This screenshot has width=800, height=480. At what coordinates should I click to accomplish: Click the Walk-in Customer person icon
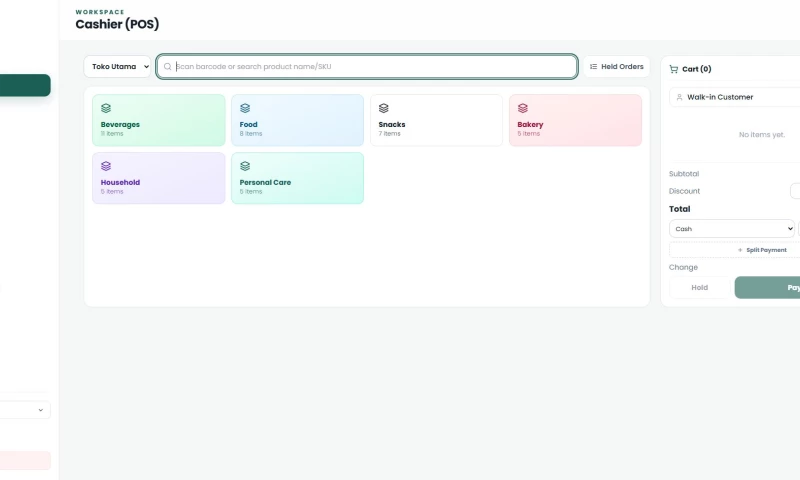679,97
